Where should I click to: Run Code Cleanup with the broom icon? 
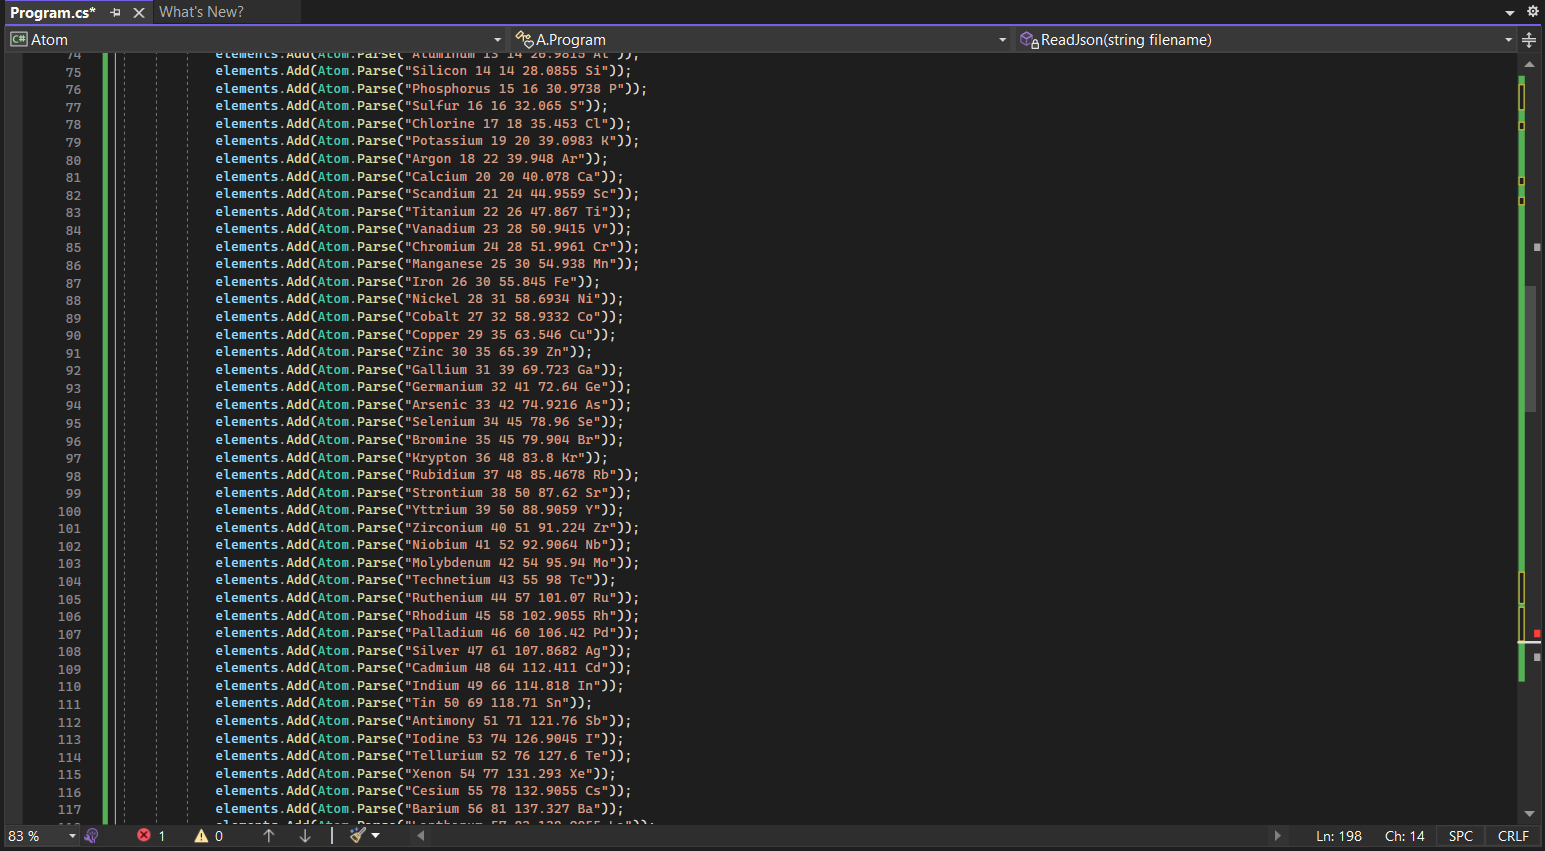[355, 836]
